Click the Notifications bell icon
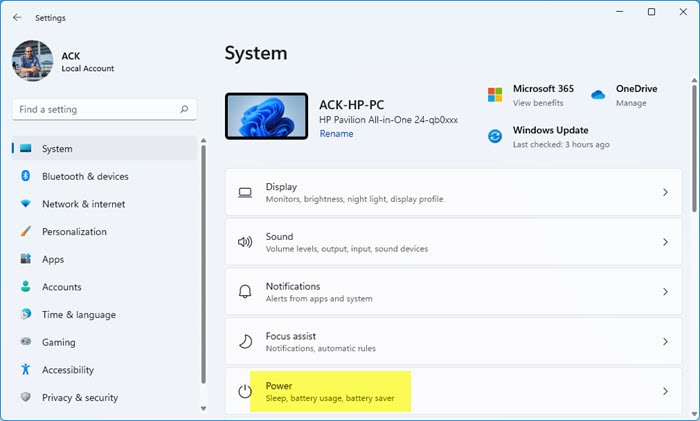 pos(245,292)
